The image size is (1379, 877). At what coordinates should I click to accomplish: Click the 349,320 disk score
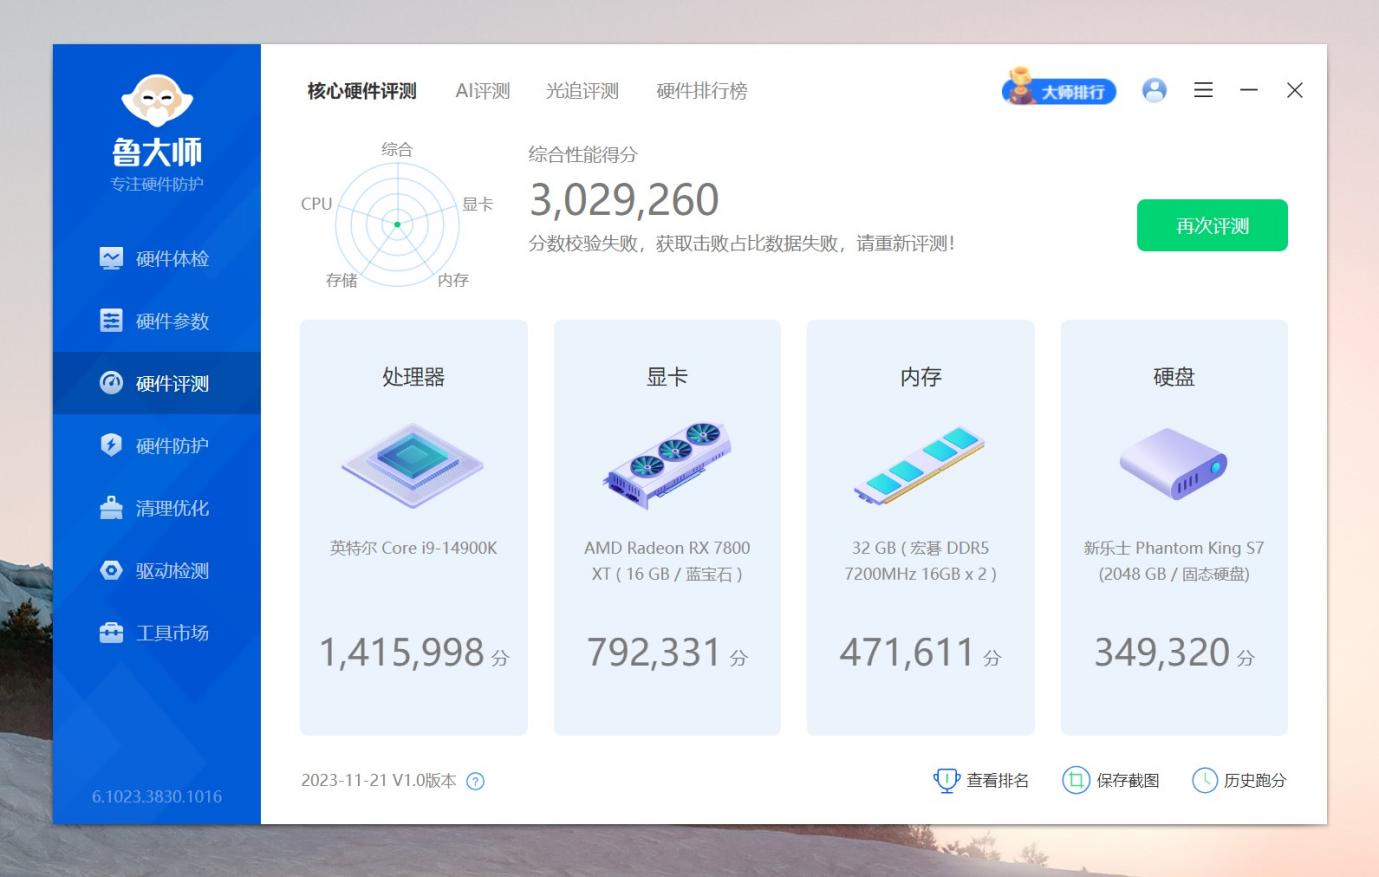tap(1162, 653)
